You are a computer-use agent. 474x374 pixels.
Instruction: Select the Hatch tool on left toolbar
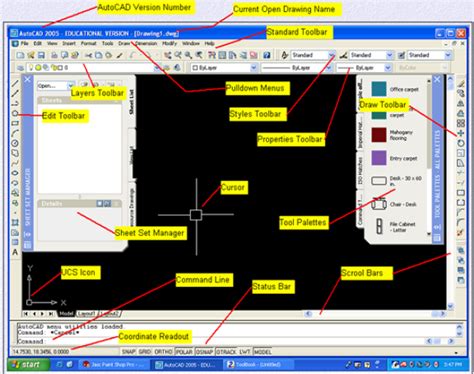coord(15,223)
